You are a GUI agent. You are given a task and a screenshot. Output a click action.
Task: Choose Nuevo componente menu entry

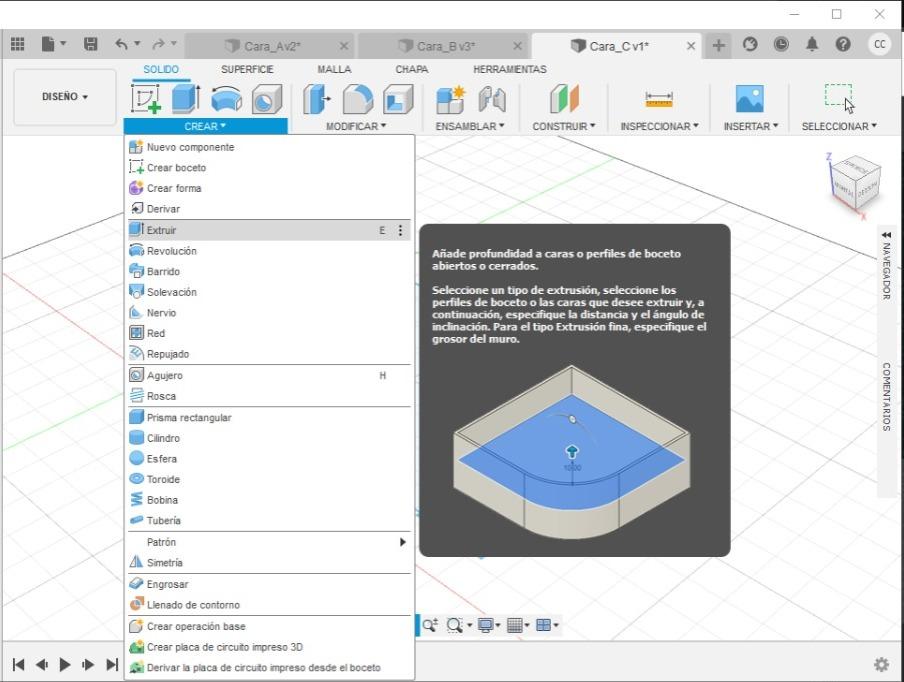click(269, 147)
